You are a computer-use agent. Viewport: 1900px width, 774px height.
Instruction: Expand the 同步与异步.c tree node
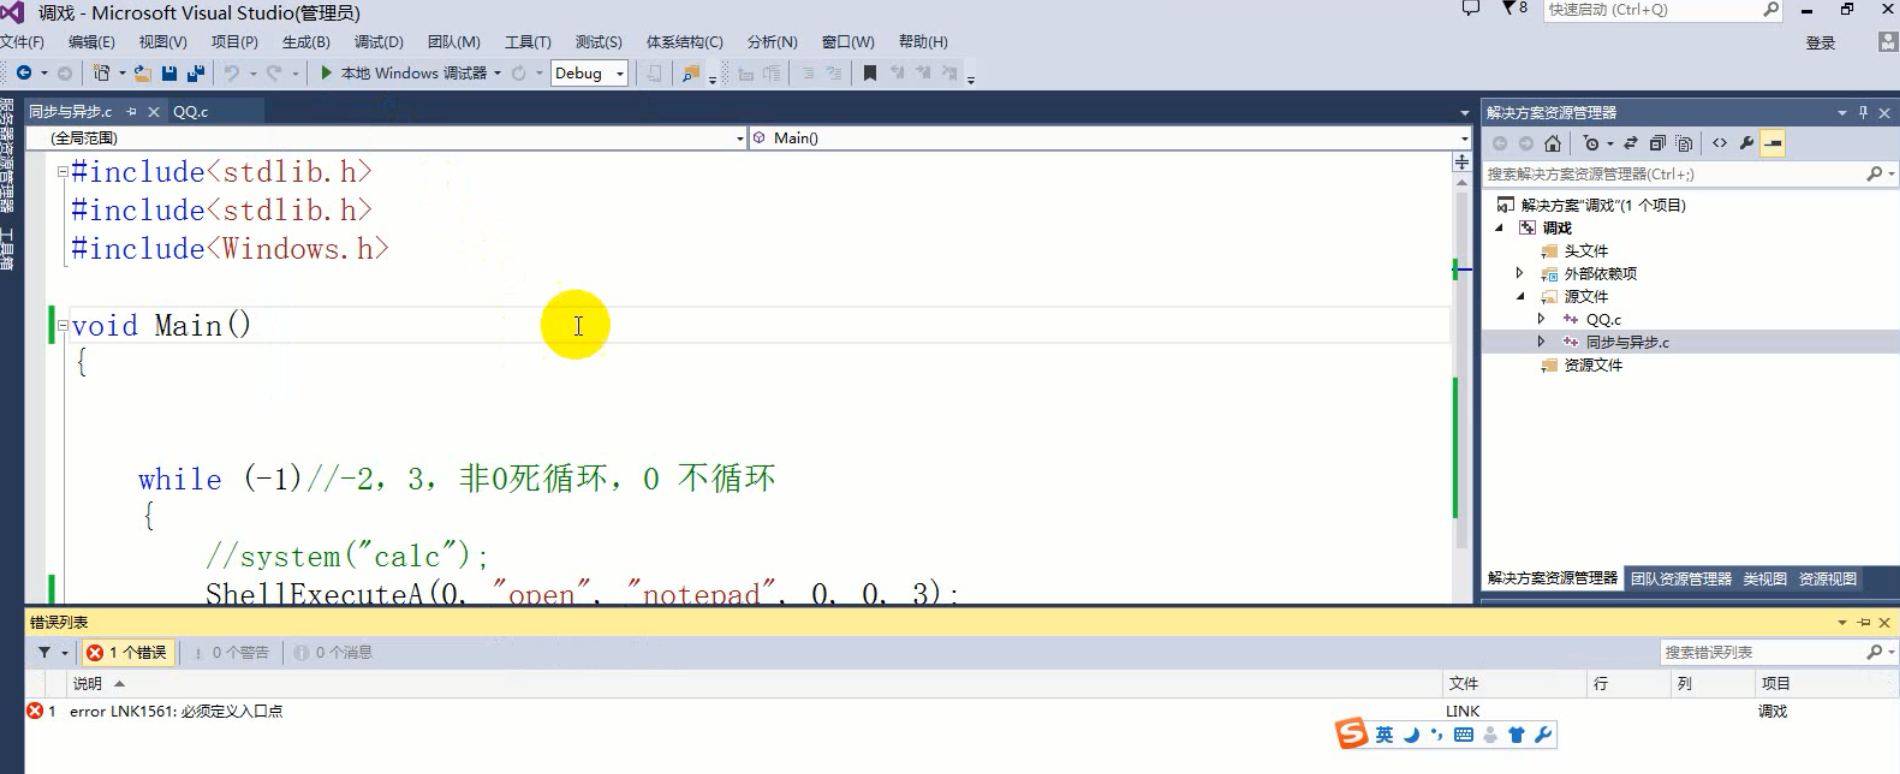pyautogui.click(x=1541, y=342)
